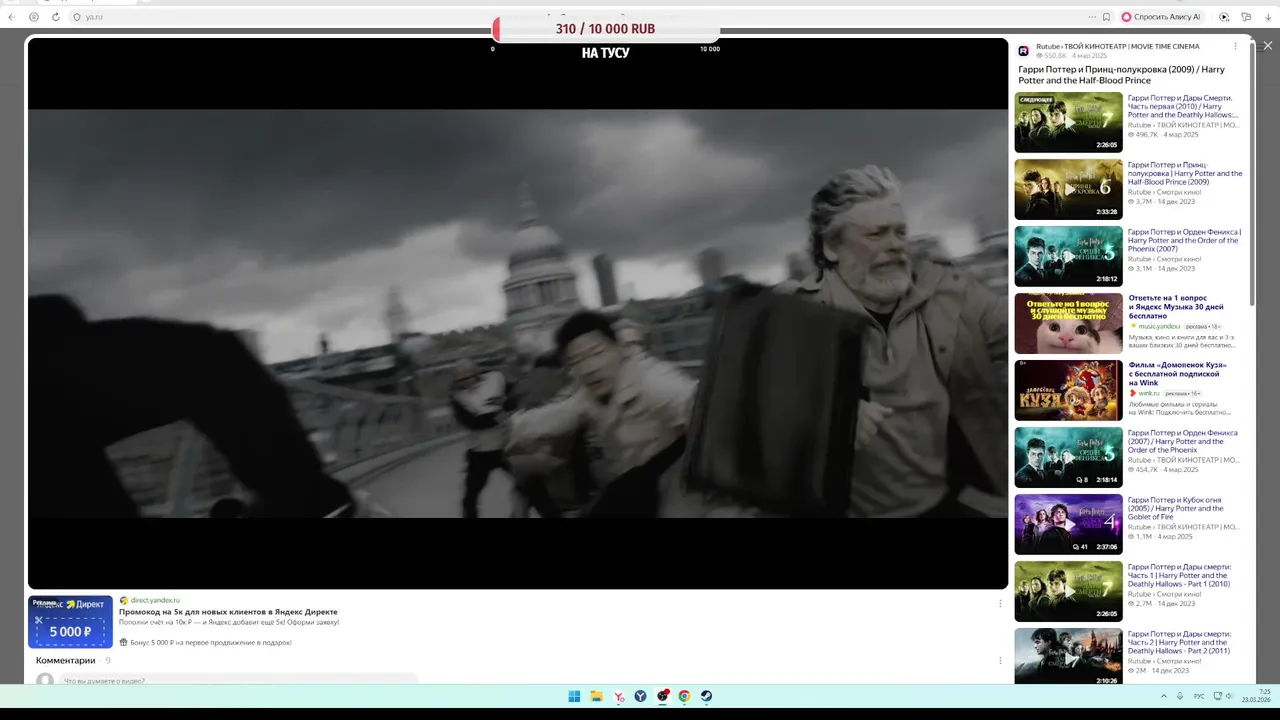
Task: Open the tabs panel icon in browser toolbar
Action: click(x=1246, y=17)
